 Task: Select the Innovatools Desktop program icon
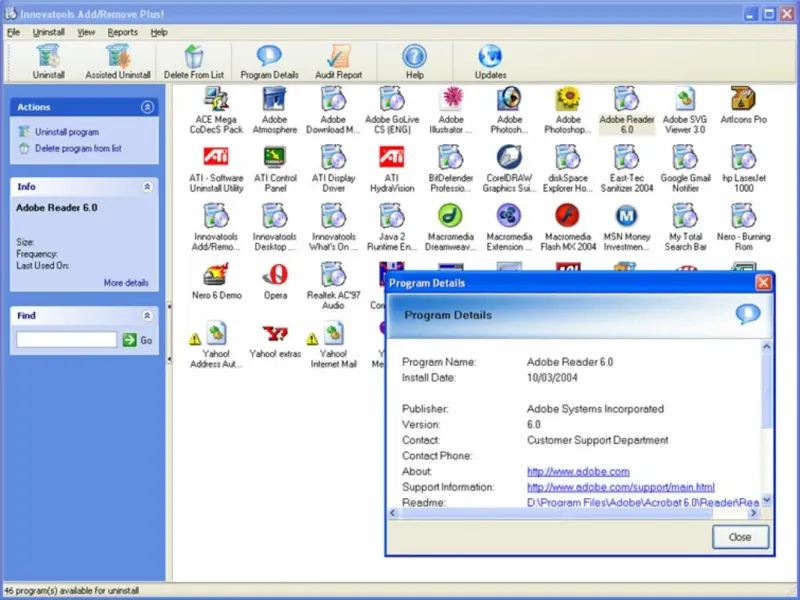[x=275, y=228]
